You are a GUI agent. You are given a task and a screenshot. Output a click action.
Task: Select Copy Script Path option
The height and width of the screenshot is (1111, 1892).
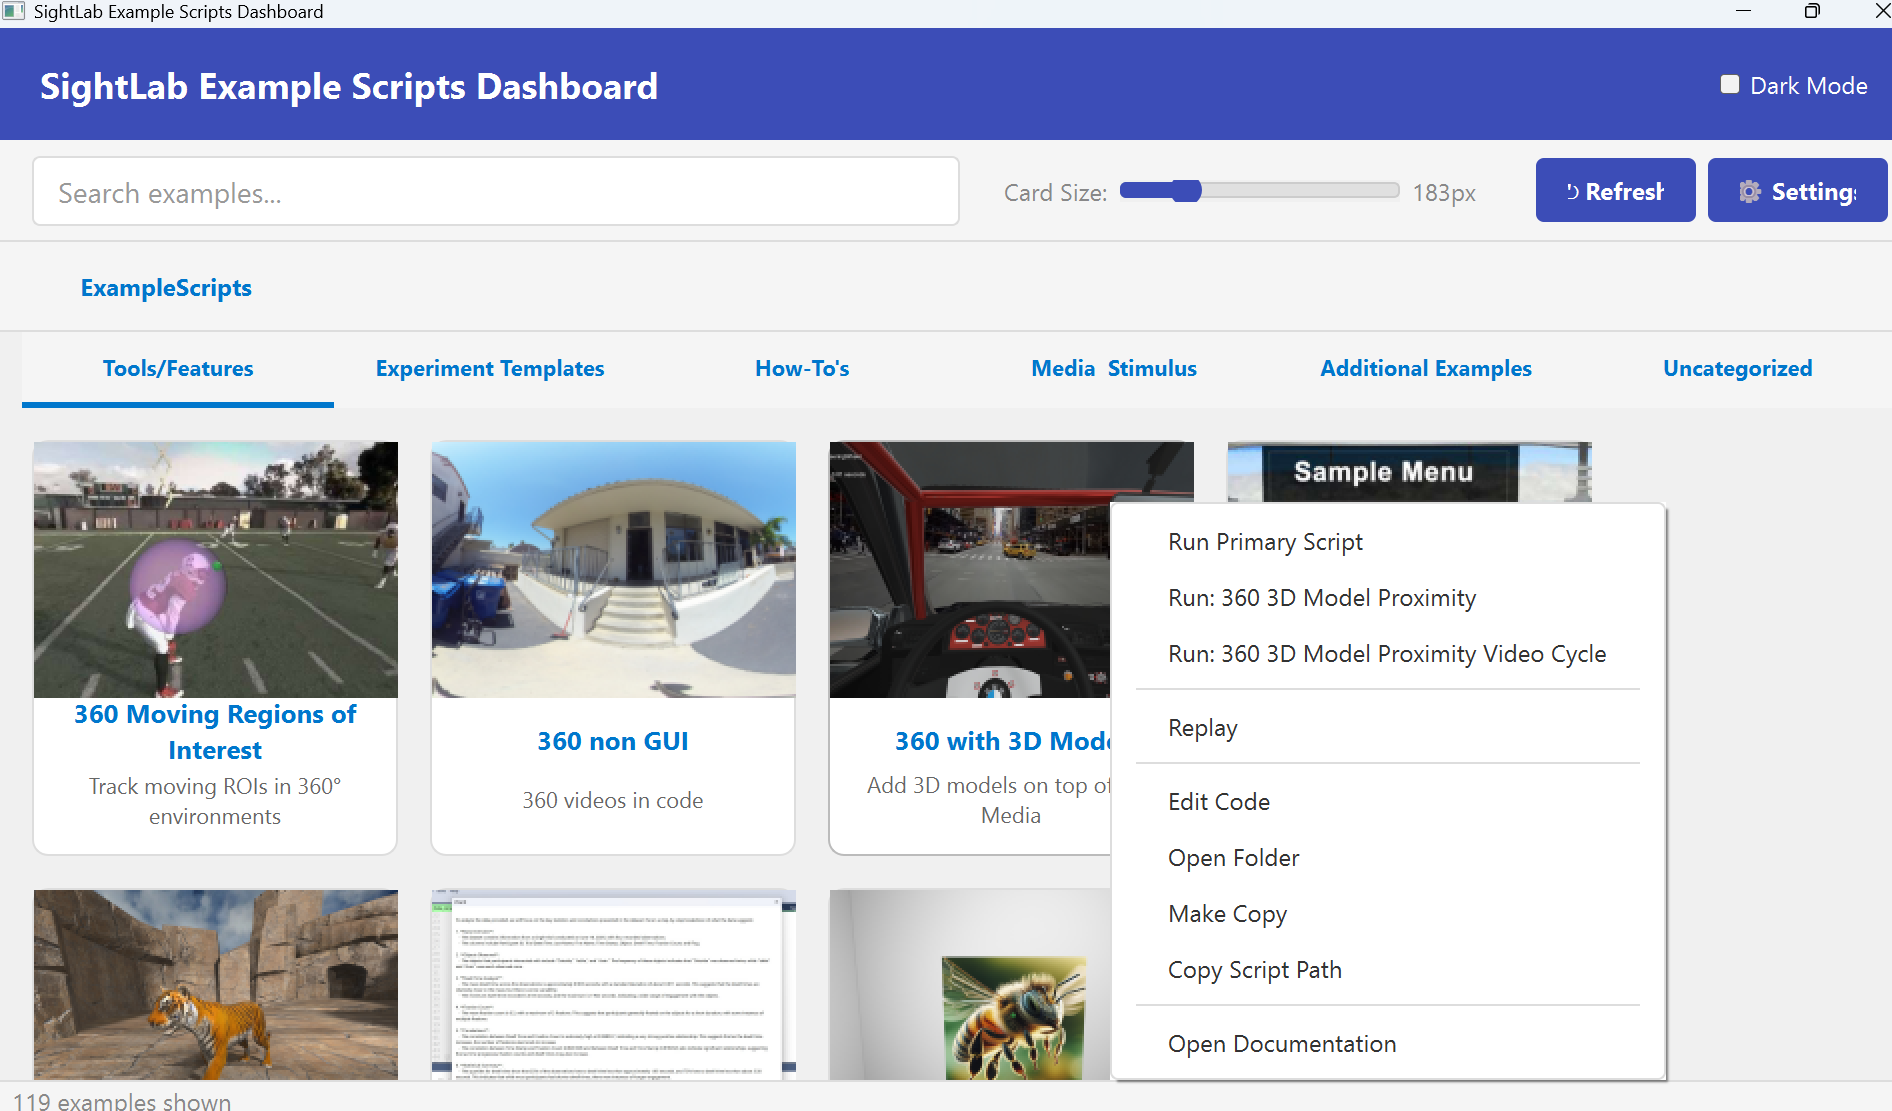point(1254,970)
